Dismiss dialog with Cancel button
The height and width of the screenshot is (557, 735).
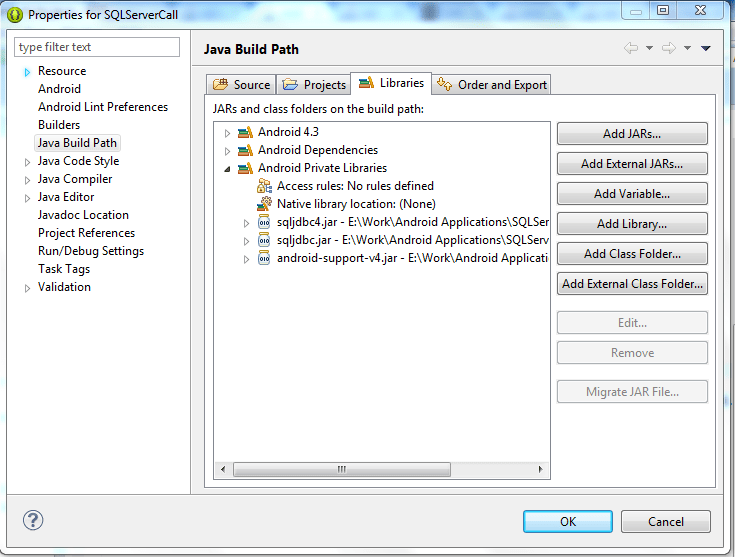pos(666,521)
